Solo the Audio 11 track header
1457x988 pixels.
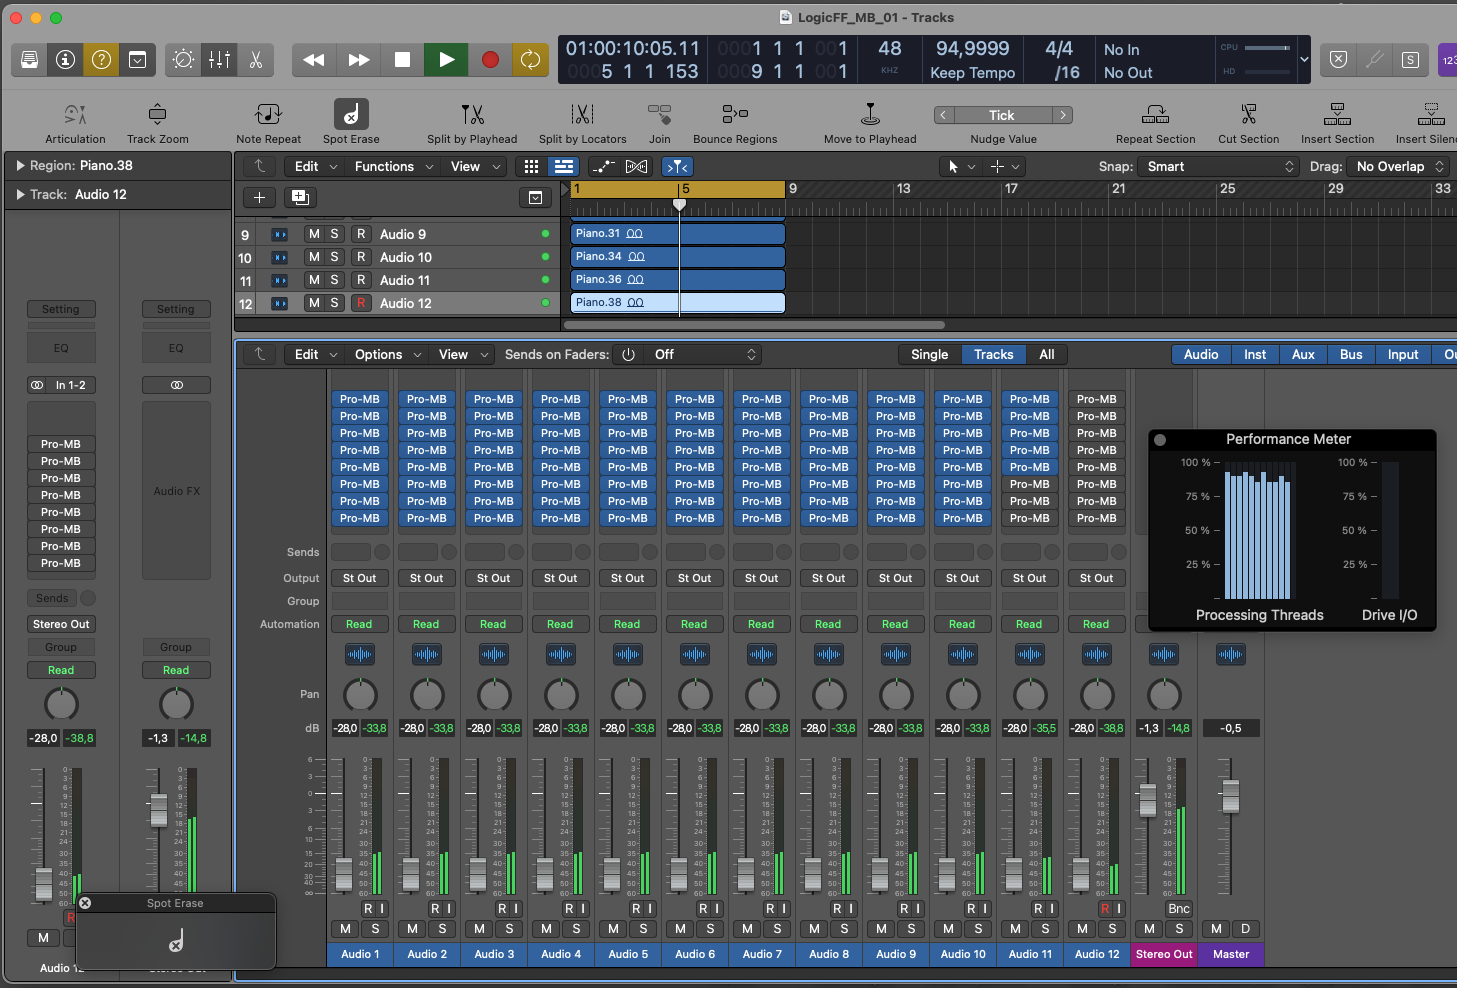point(334,280)
